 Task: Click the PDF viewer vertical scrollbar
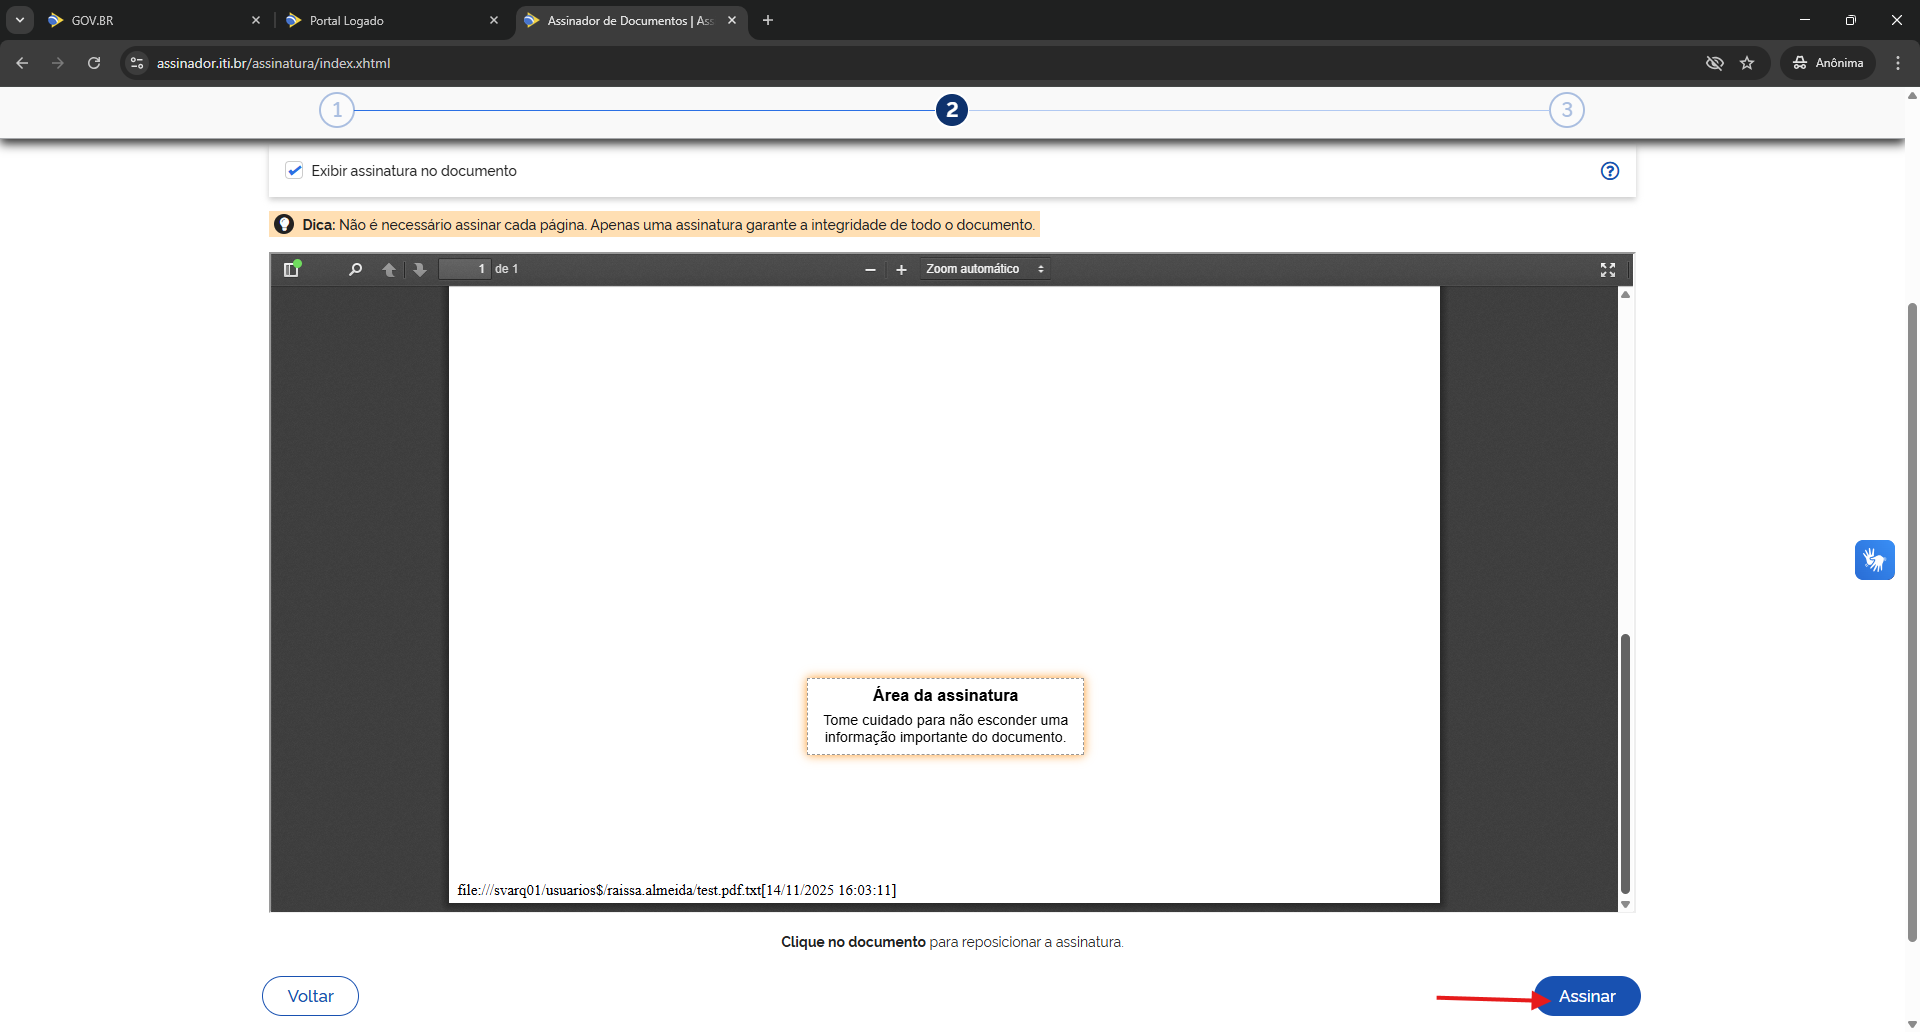tap(1625, 760)
